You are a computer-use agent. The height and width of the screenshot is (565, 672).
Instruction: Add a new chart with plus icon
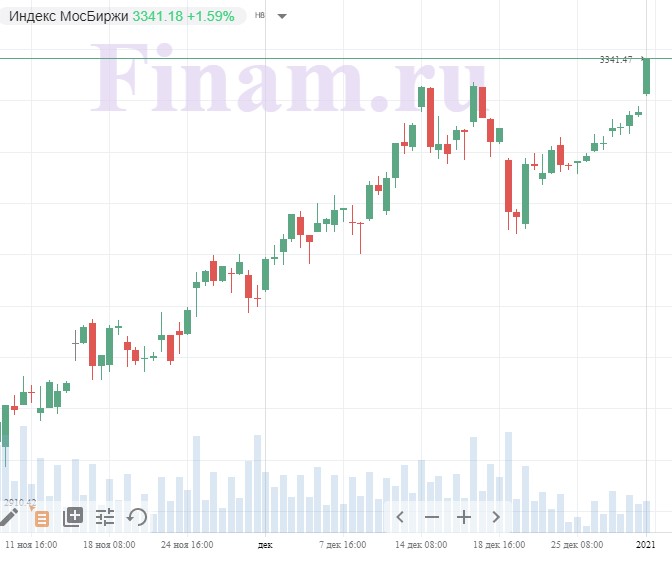tap(73, 517)
